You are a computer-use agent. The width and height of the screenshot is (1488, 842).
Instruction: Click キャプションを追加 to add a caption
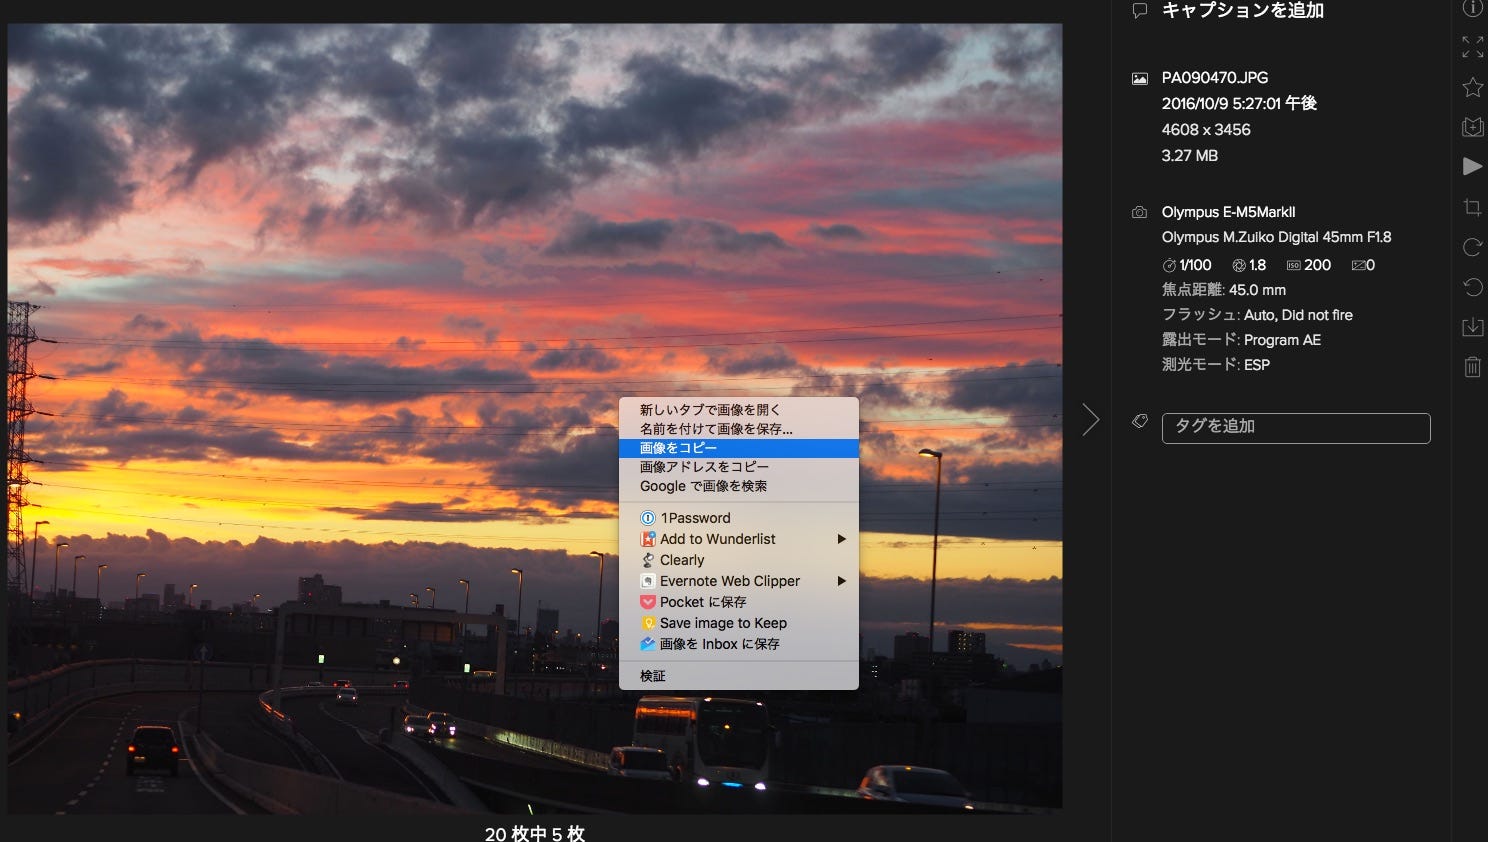pyautogui.click(x=1242, y=11)
